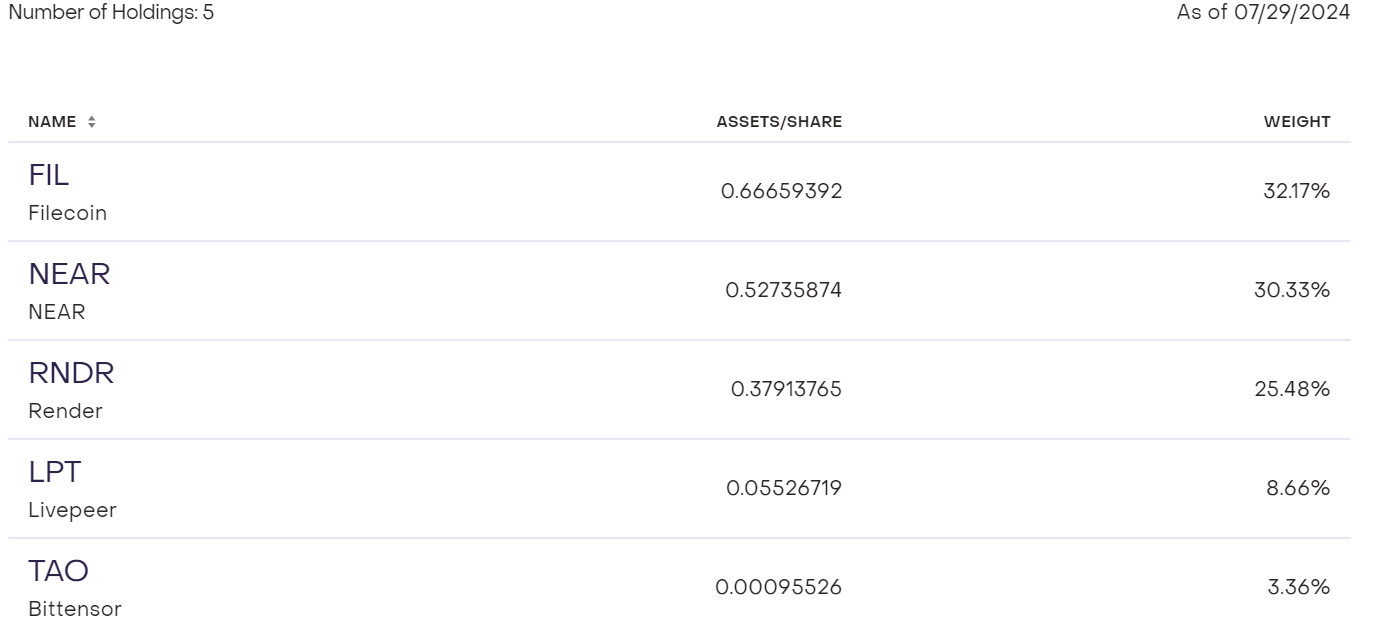1374x624 pixels.
Task: Open the Render holding name
Action: coord(65,411)
